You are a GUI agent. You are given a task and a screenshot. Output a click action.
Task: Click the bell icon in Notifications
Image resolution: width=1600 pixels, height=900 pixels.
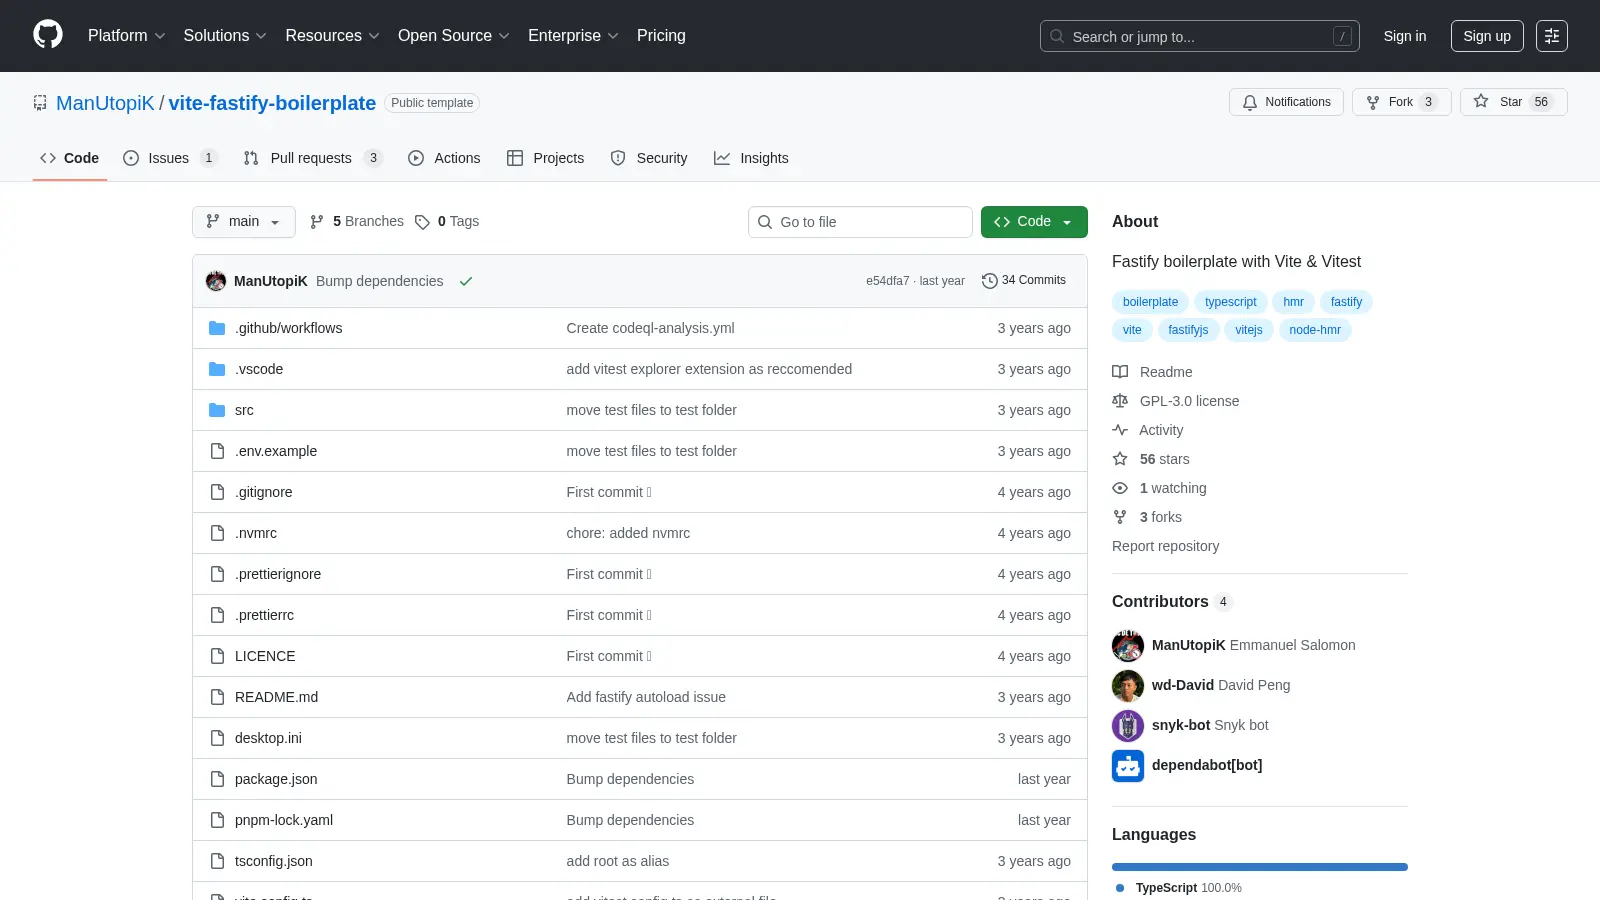pyautogui.click(x=1250, y=102)
